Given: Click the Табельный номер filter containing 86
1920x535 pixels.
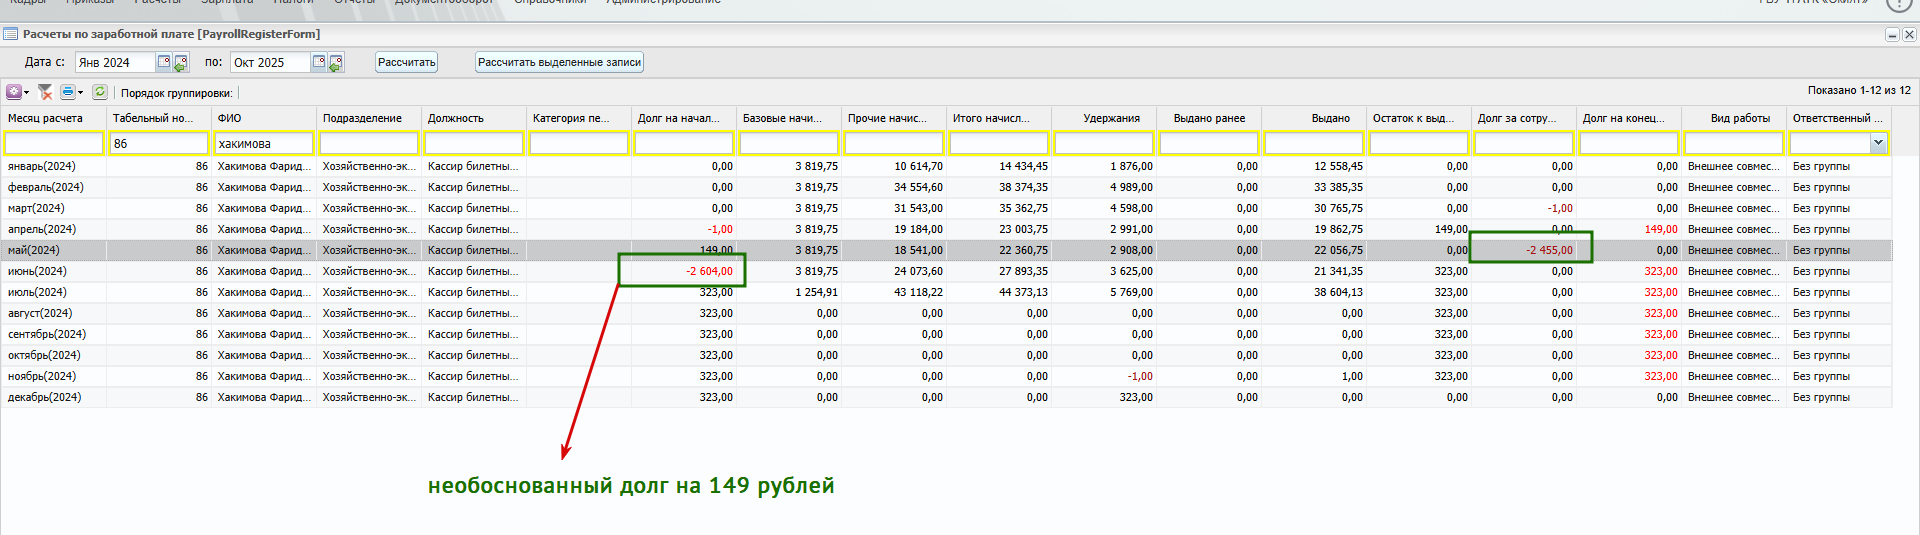Looking at the screenshot, I should [x=159, y=143].
